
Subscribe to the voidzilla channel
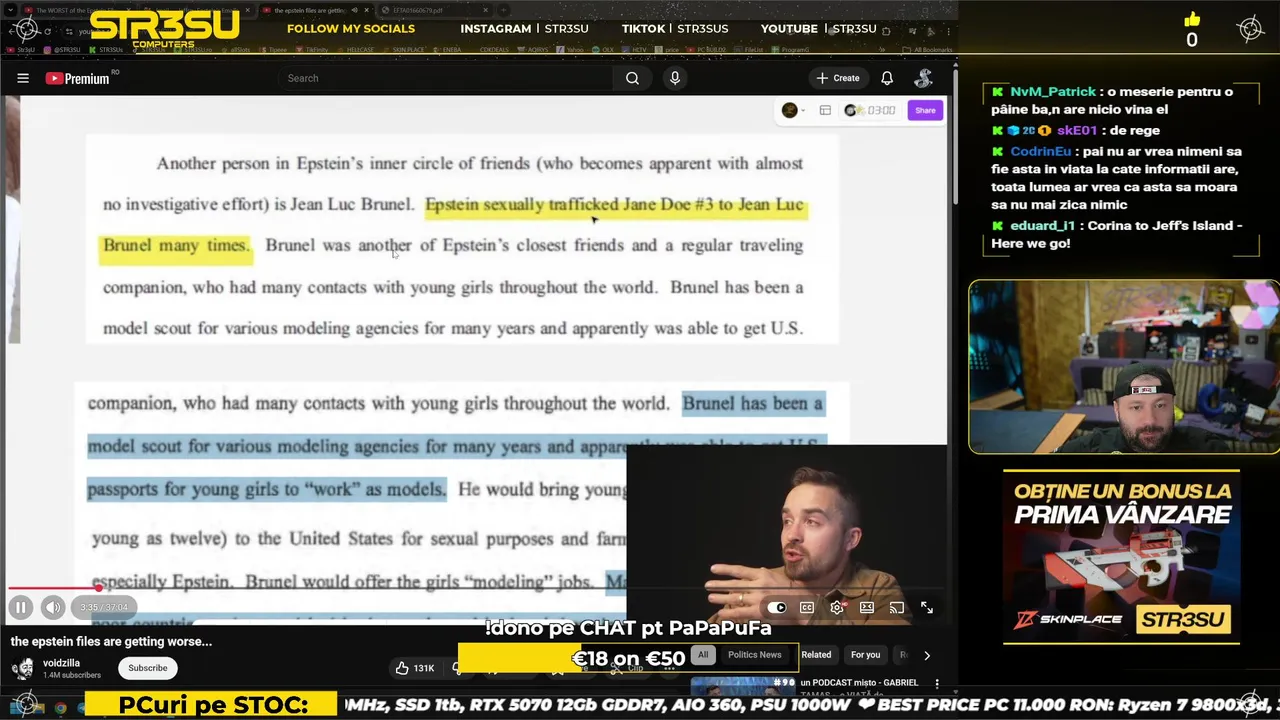pos(148,668)
